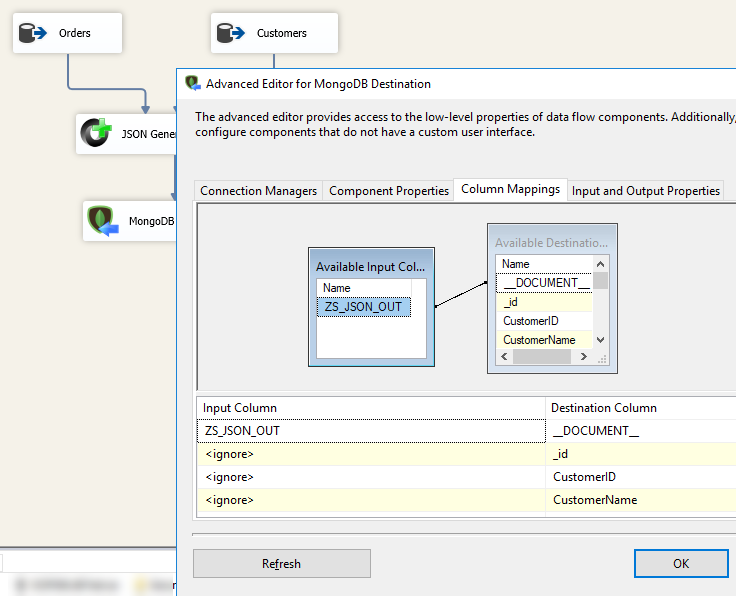Image resolution: width=736 pixels, height=596 pixels.
Task: Select the JSON Generator transform icon
Action: pos(96,133)
